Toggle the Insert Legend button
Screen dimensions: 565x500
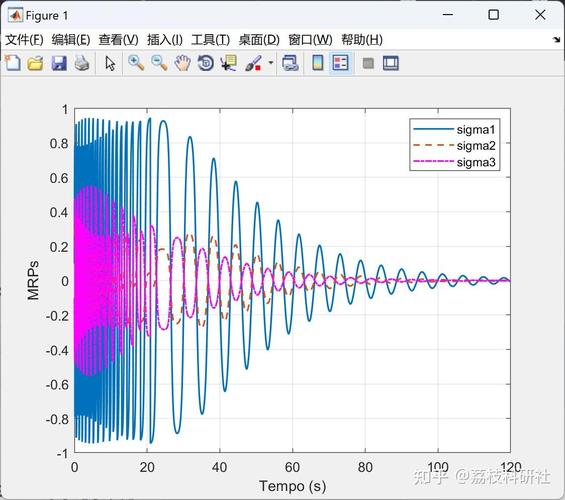(x=341, y=63)
